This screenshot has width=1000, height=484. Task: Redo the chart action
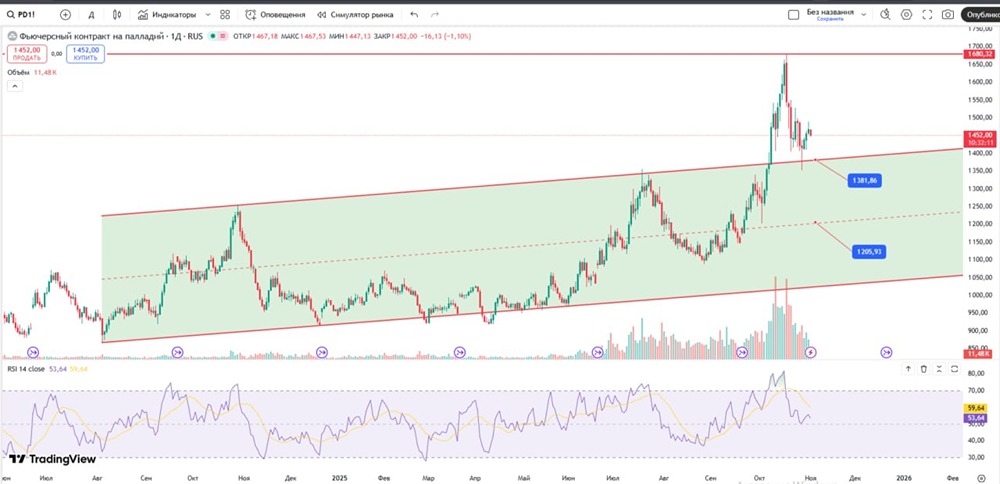pyautogui.click(x=435, y=14)
